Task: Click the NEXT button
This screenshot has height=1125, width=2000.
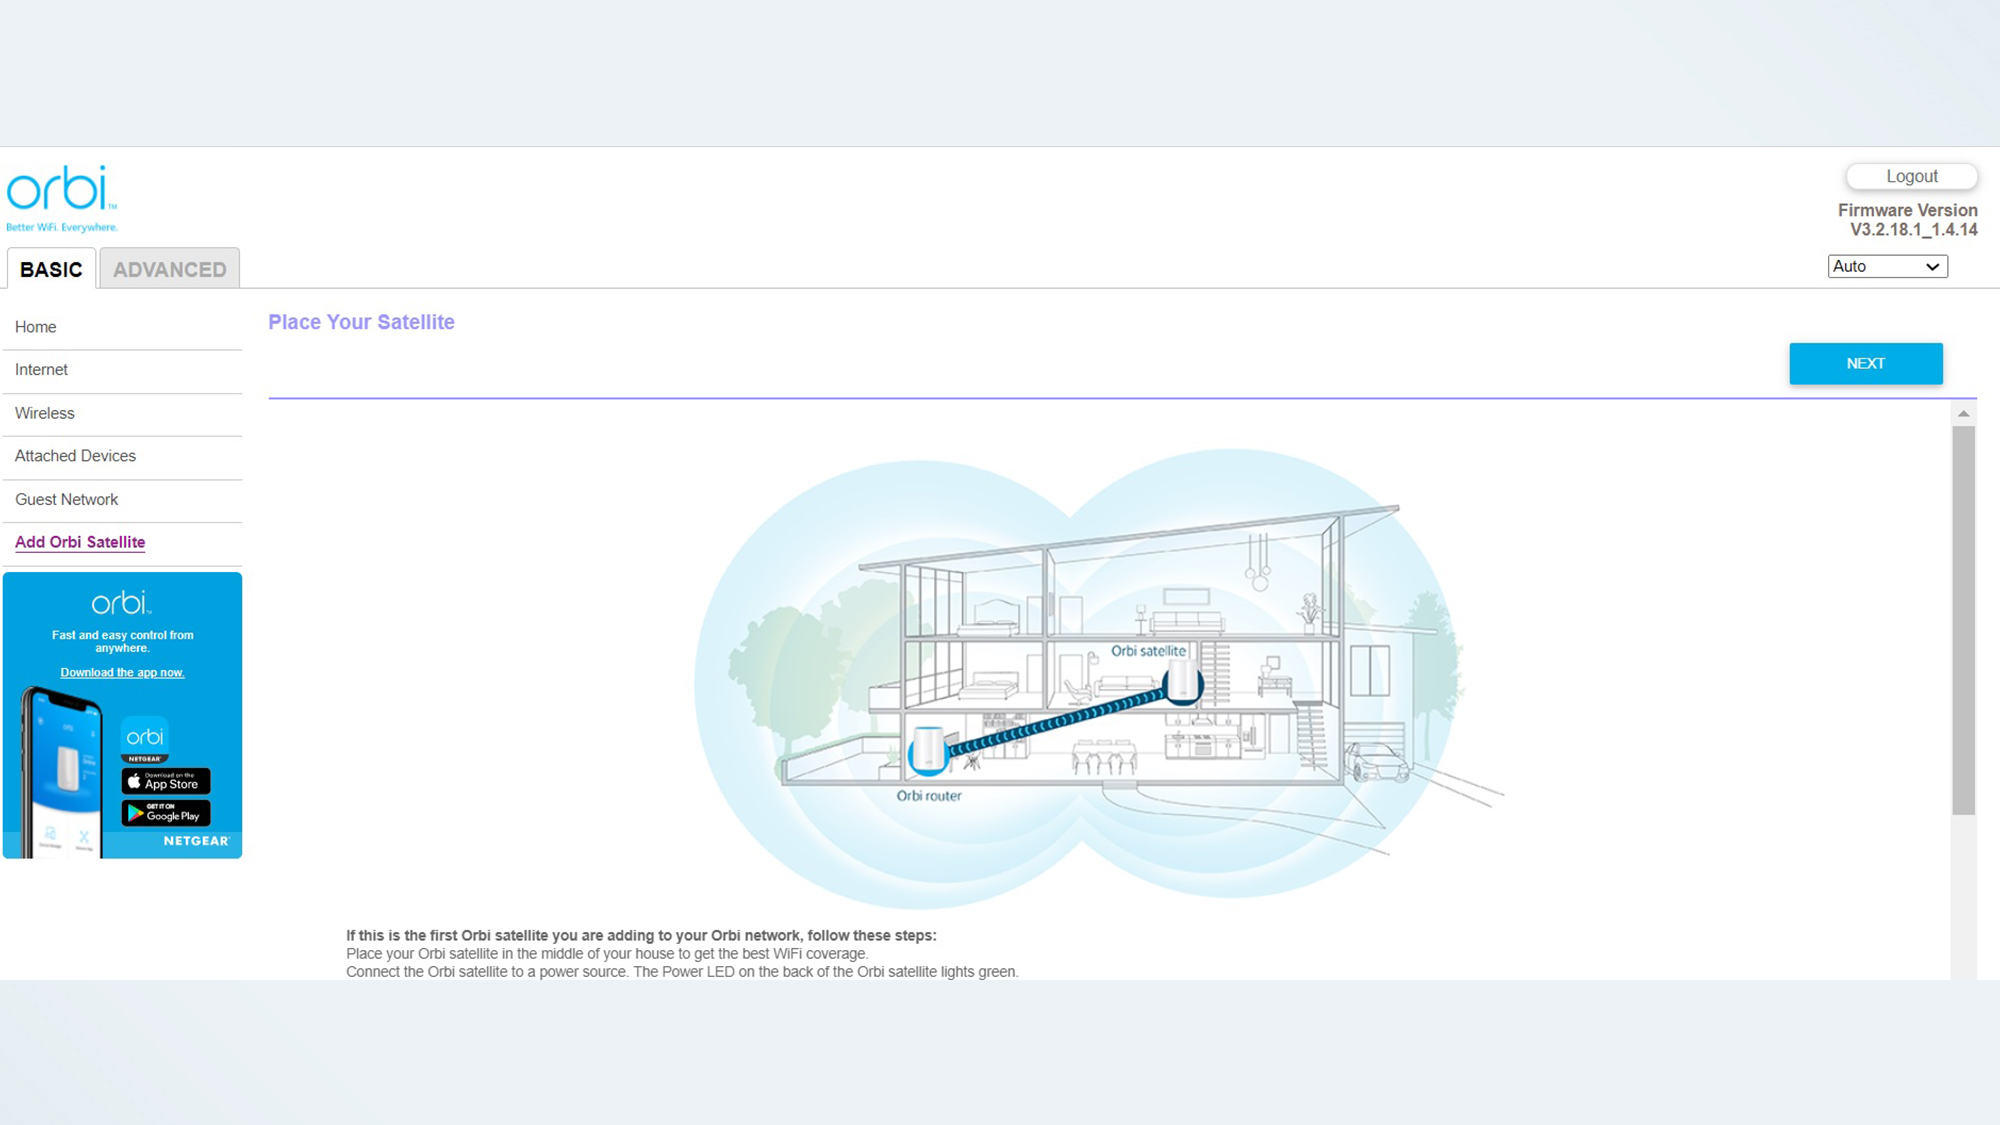Action: click(x=1865, y=363)
